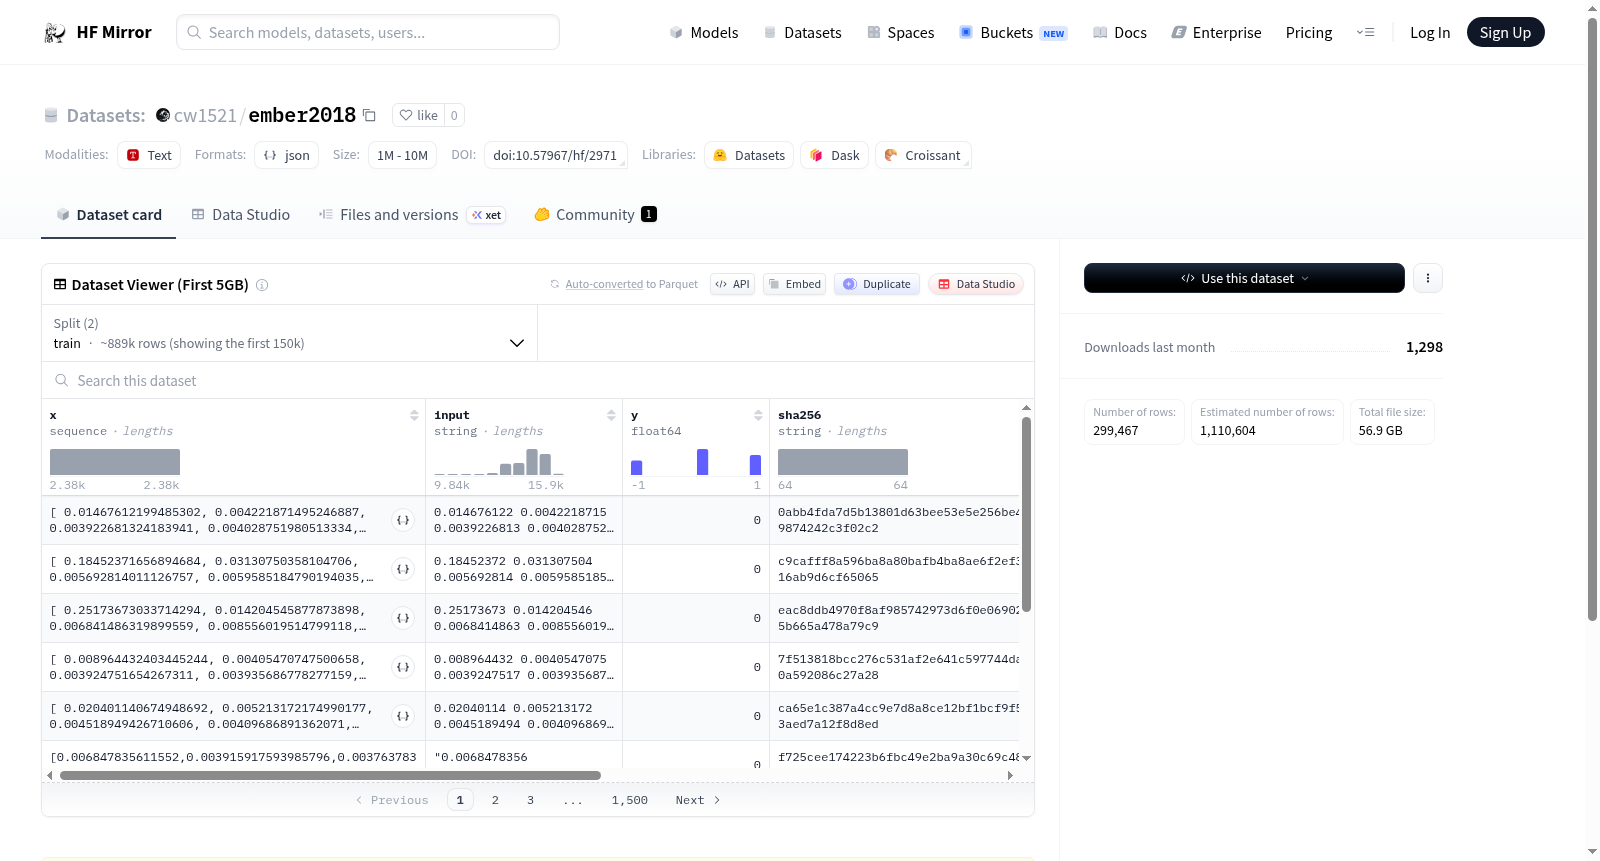Like the ember2018 dataset
1600x861 pixels.
[419, 115]
